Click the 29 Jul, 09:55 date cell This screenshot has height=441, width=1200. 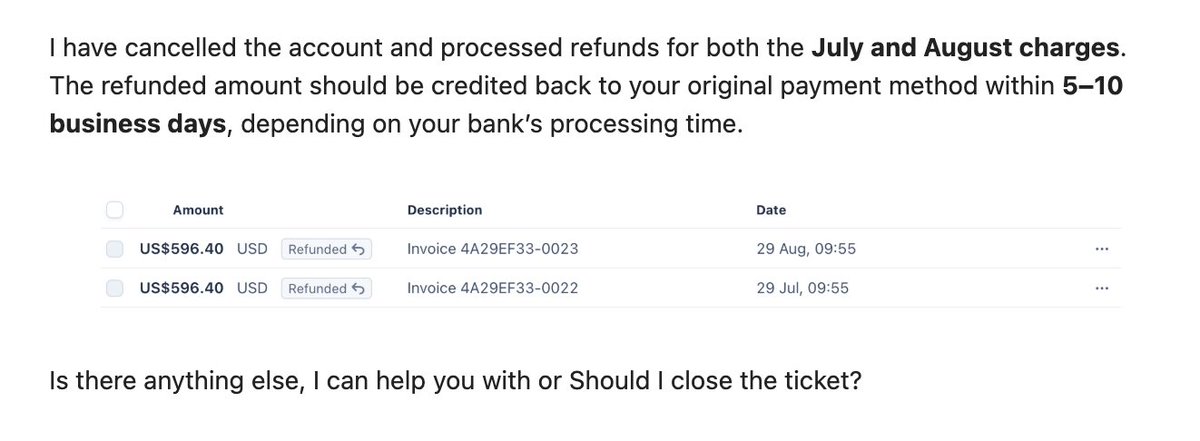pos(803,288)
